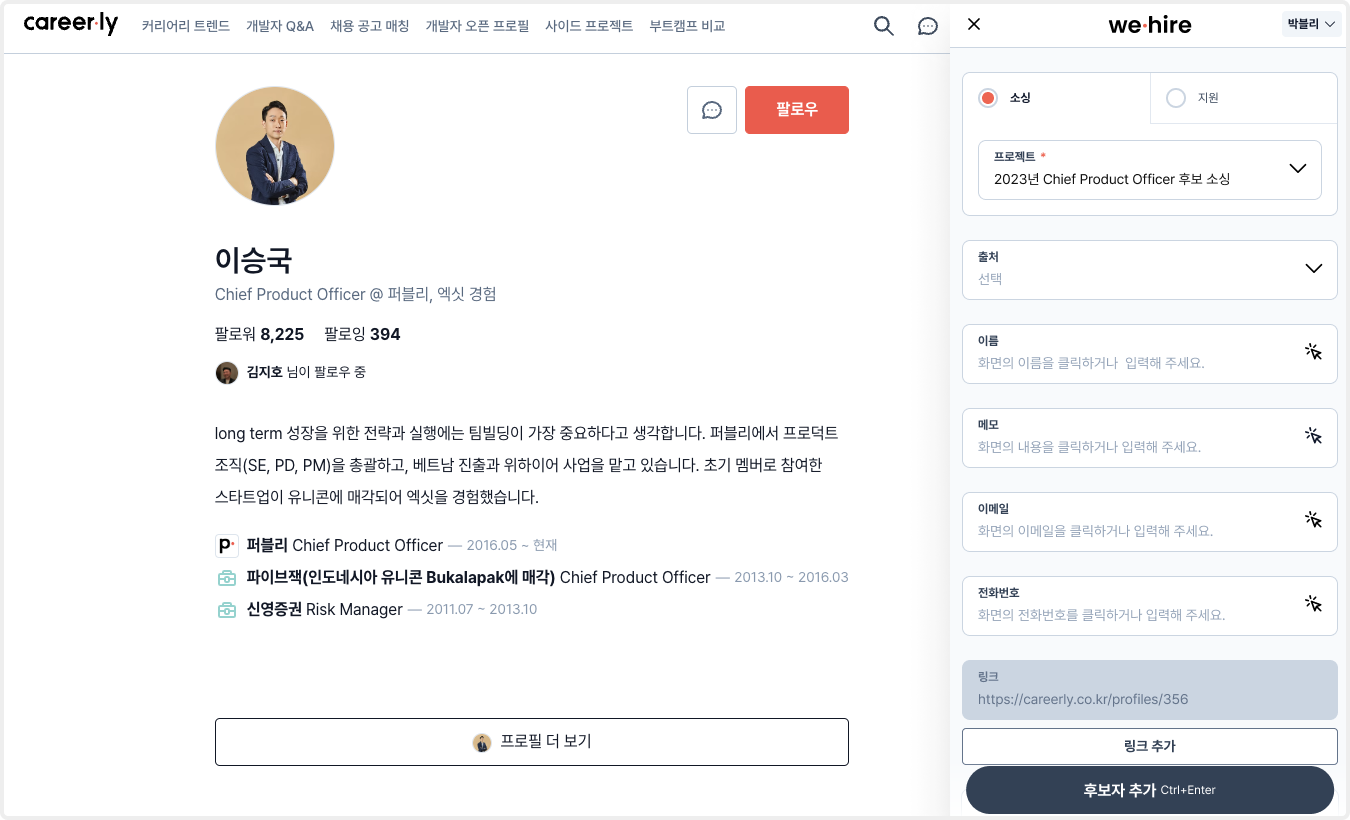1350x820 pixels.
Task: Click the picker cursor icon in 메모 field
Action: click(x=1314, y=436)
